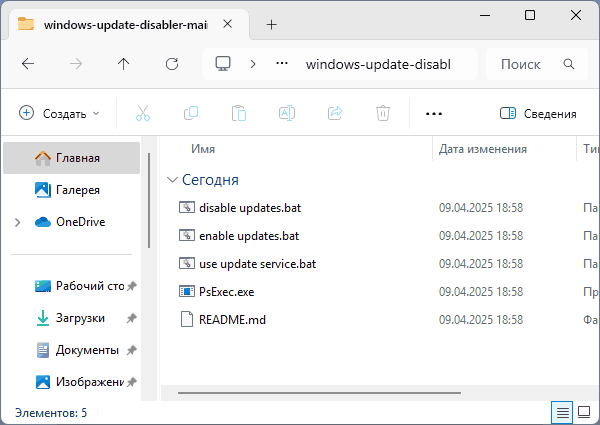
Task: Click the README.md document icon
Action: point(187,319)
